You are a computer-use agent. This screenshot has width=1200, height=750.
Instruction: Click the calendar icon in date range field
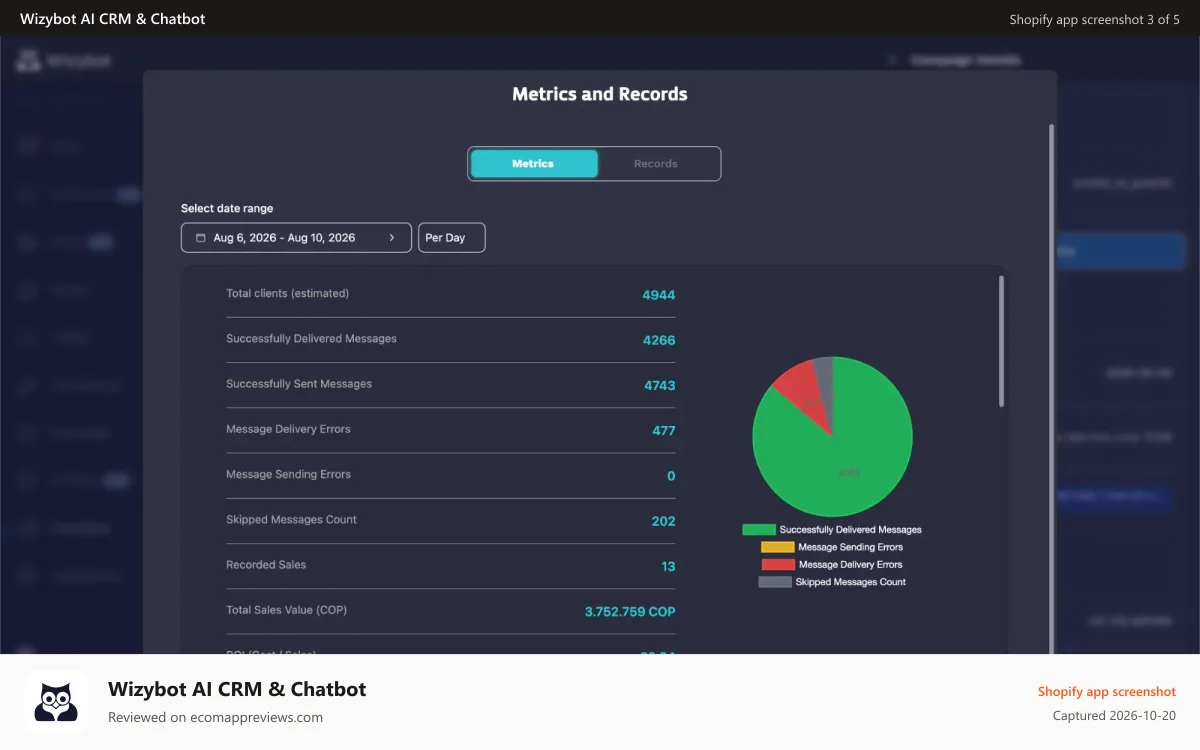coord(201,238)
